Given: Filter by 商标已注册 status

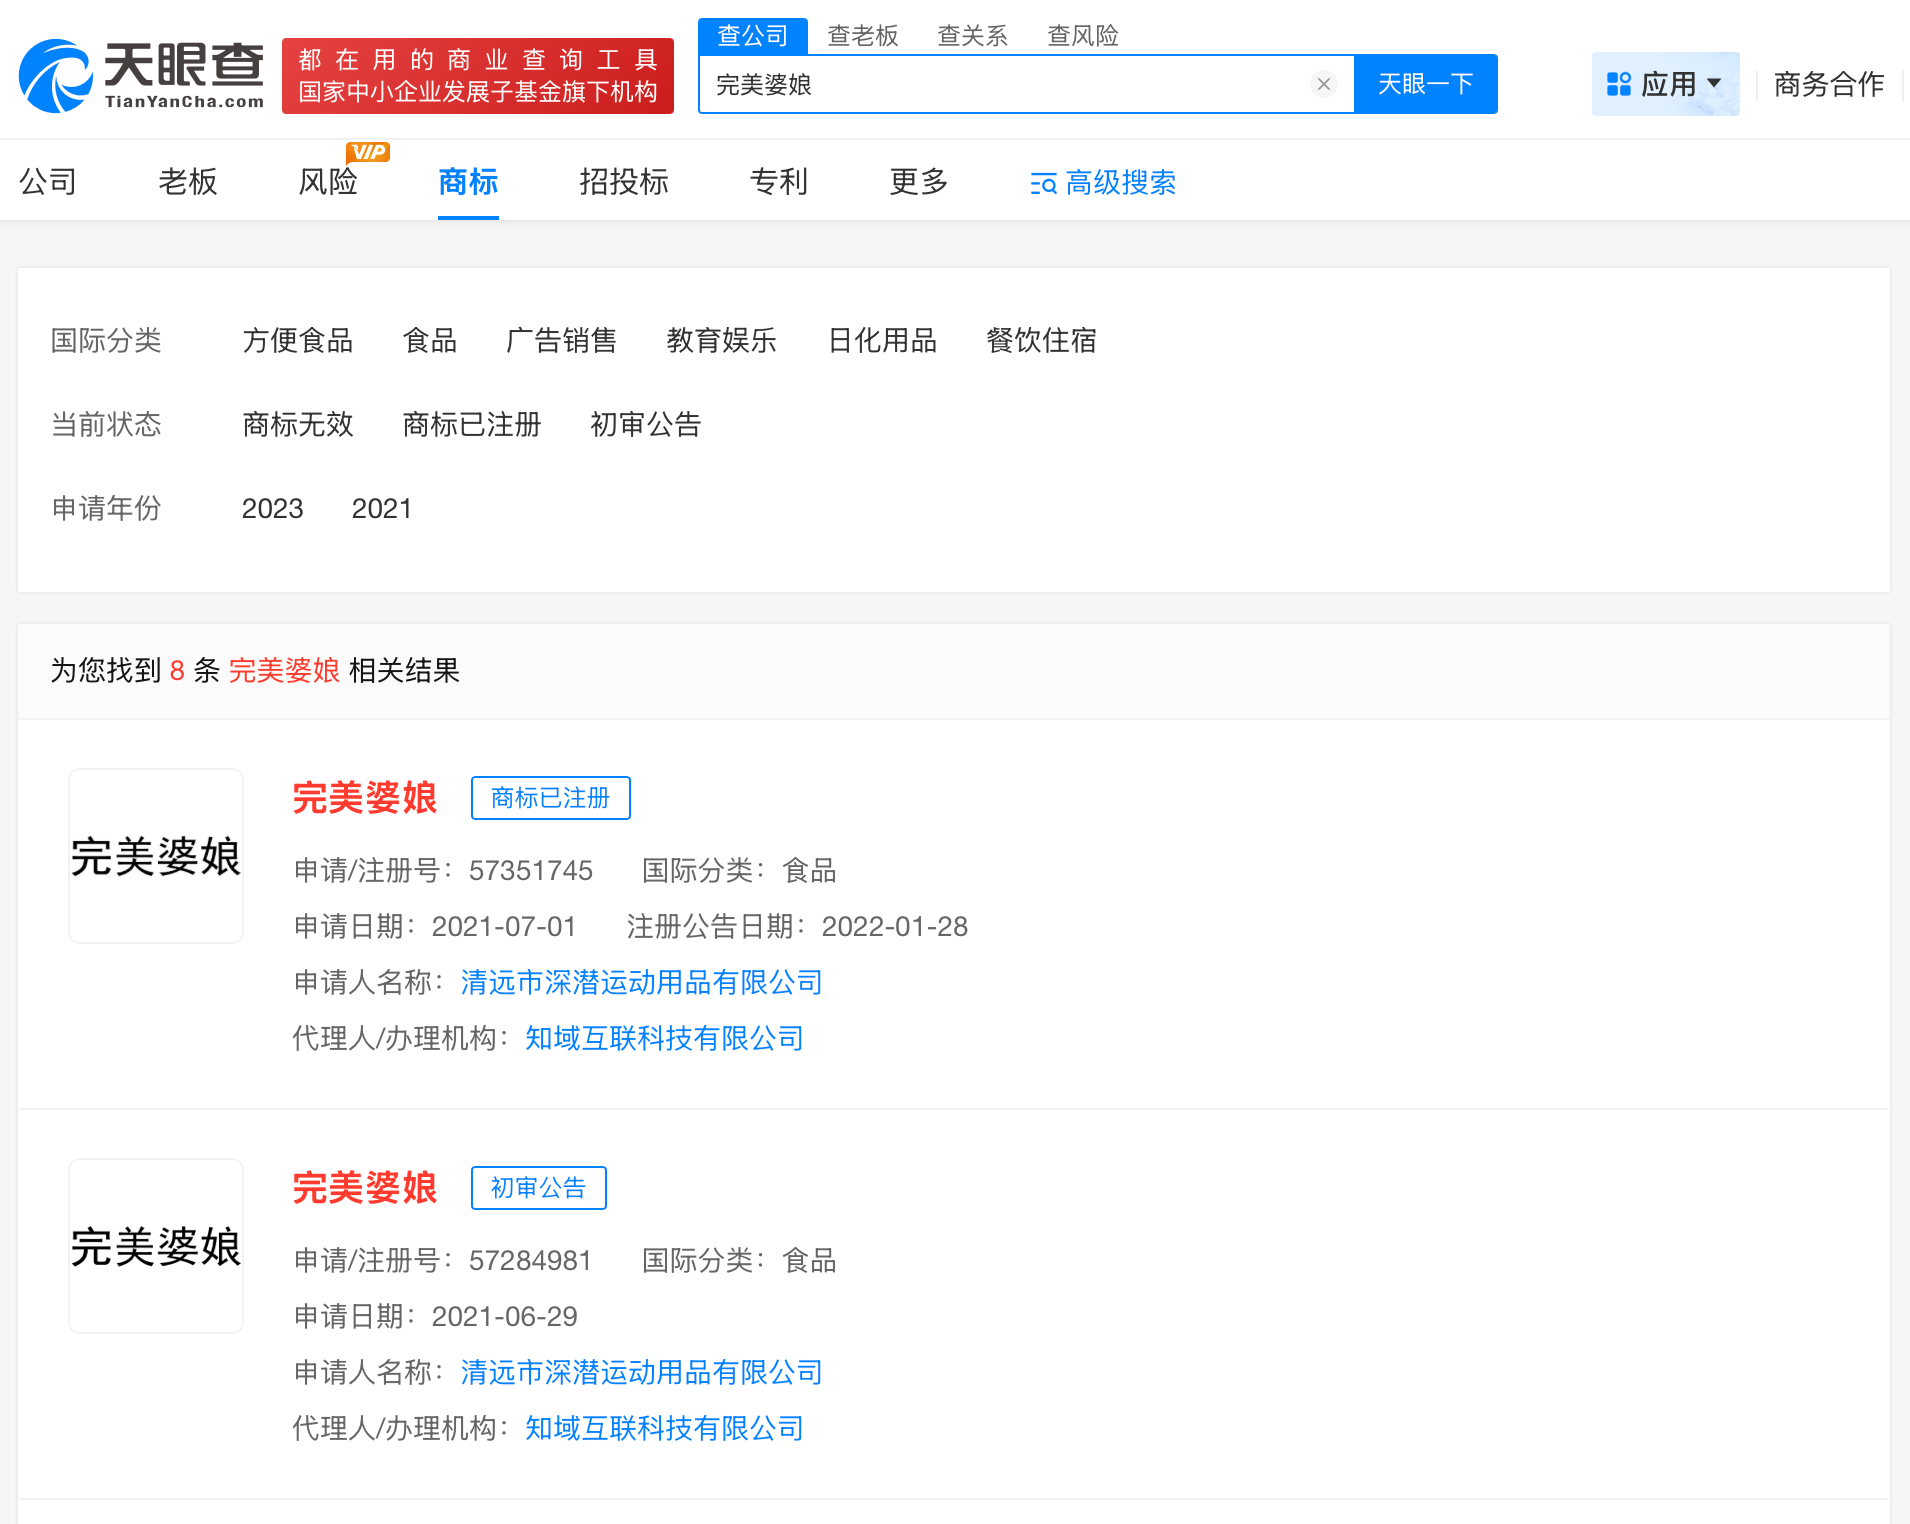Looking at the screenshot, I should (471, 425).
